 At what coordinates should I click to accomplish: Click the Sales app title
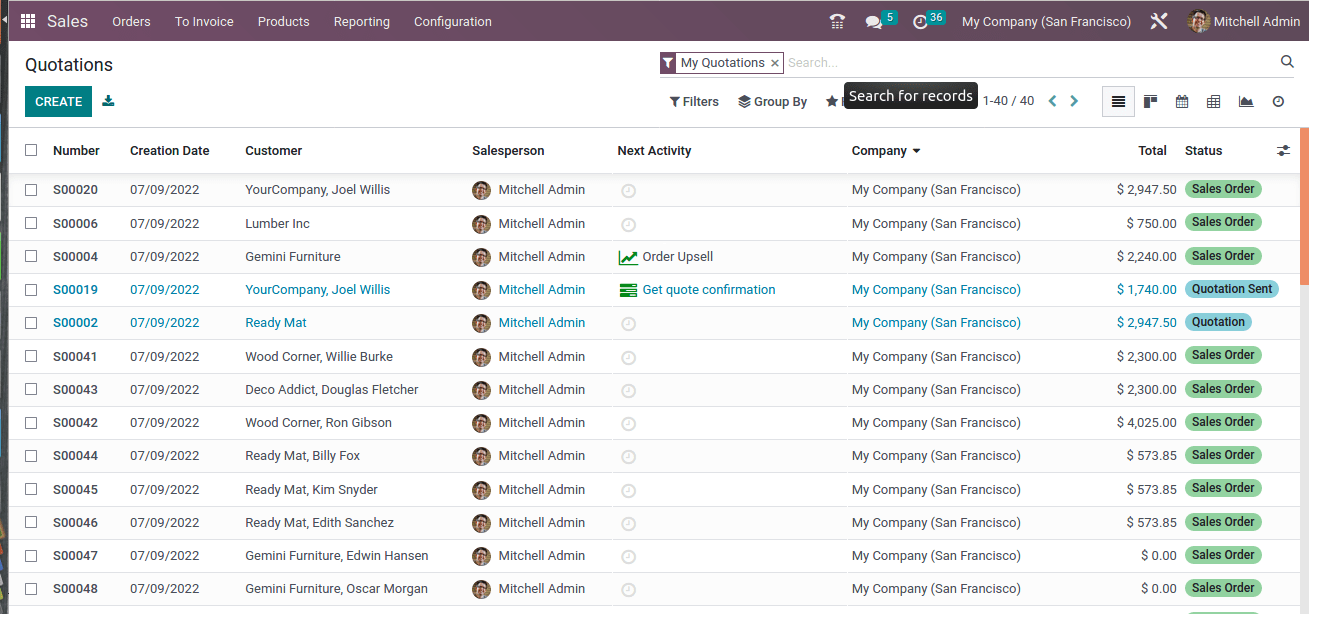click(67, 21)
